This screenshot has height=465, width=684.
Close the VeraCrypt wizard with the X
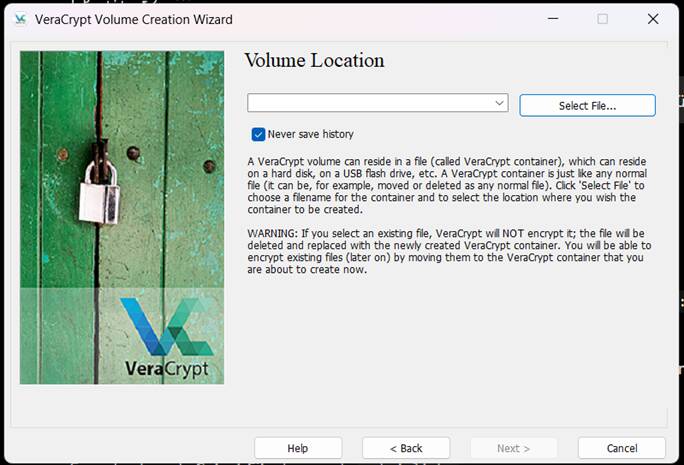[x=653, y=19]
